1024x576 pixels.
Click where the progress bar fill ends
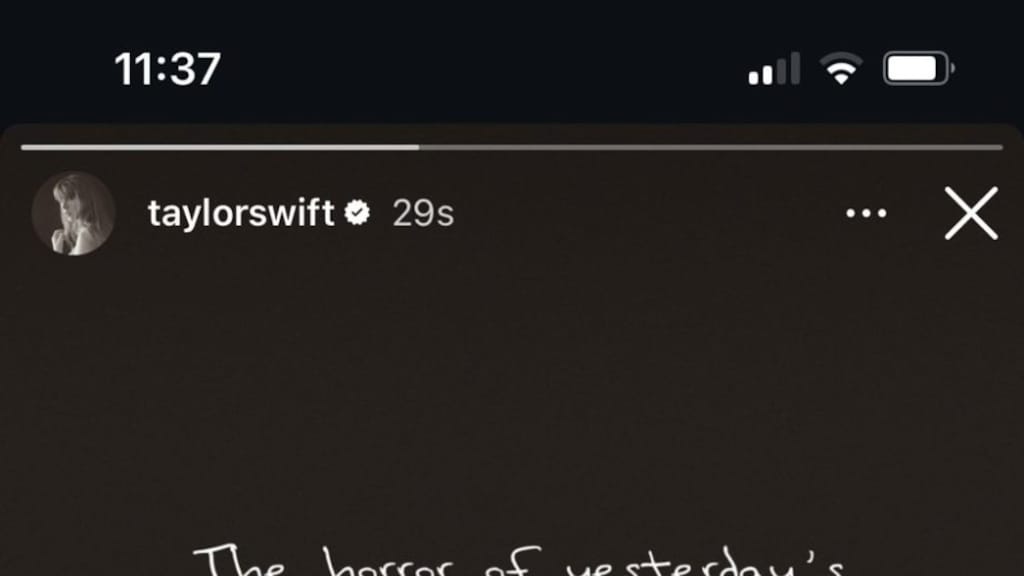(419, 148)
